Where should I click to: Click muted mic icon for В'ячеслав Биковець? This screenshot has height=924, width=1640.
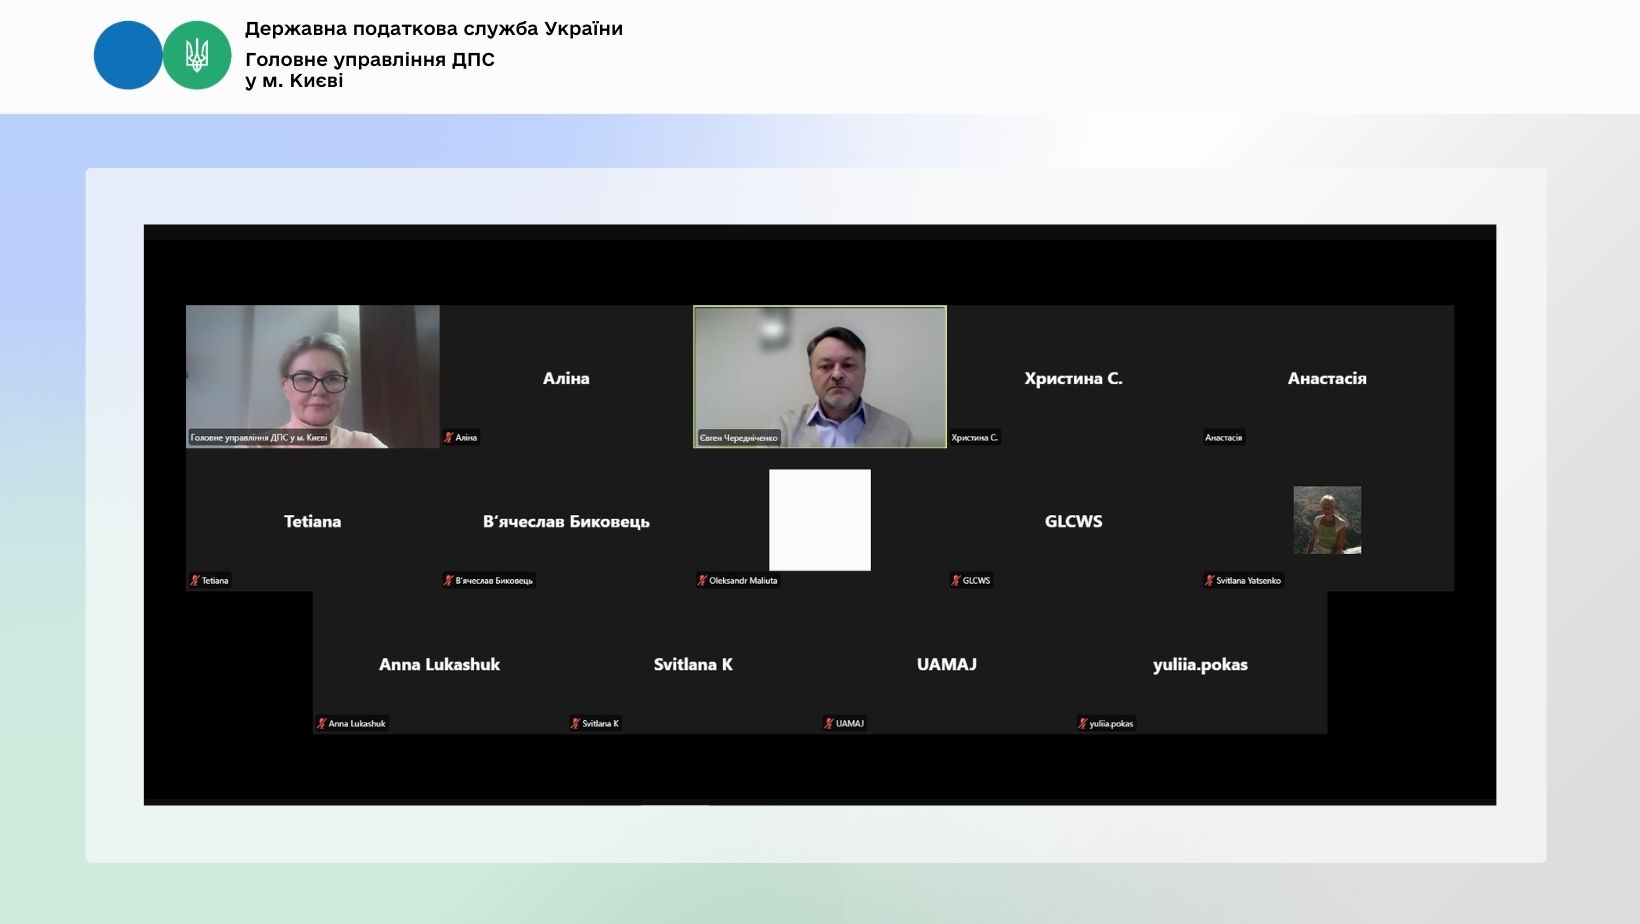tap(449, 580)
